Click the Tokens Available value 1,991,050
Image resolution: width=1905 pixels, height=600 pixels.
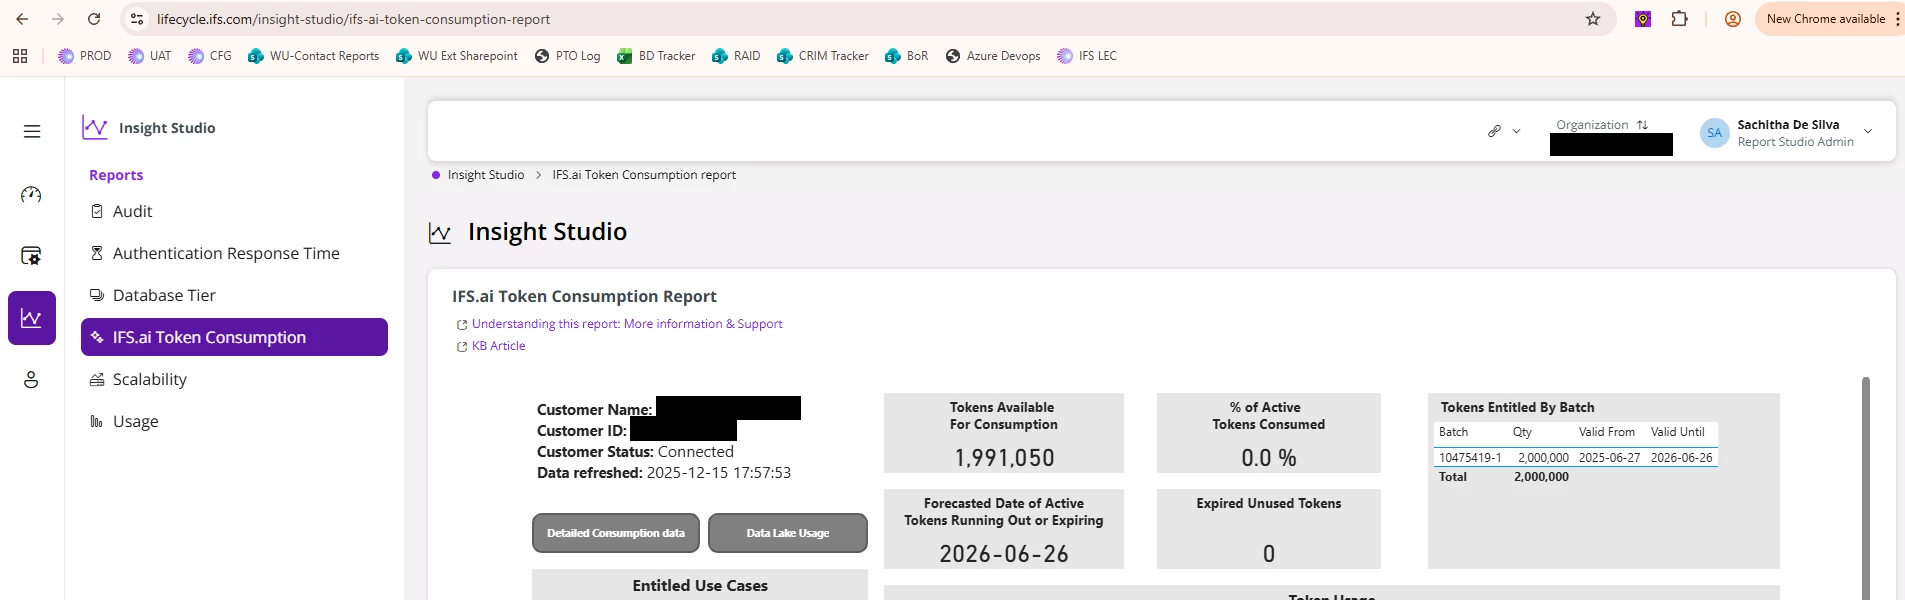[x=1004, y=458]
